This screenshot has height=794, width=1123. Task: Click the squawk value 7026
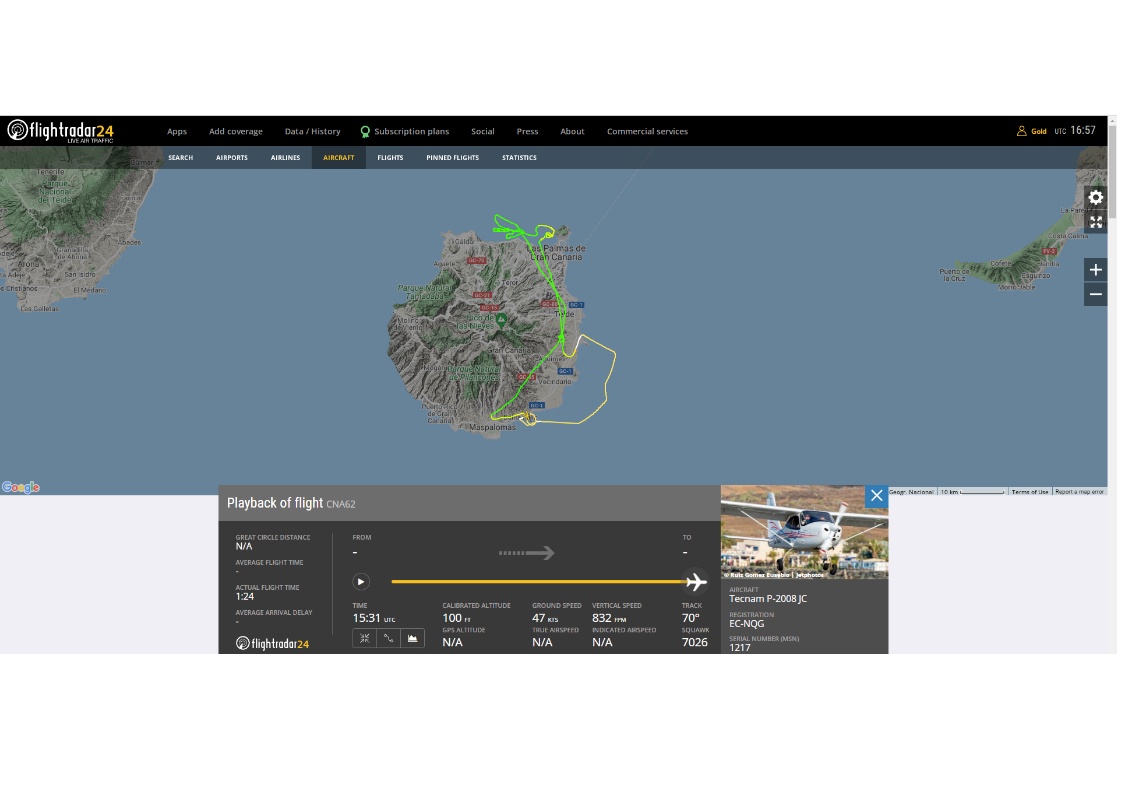pyautogui.click(x=695, y=642)
